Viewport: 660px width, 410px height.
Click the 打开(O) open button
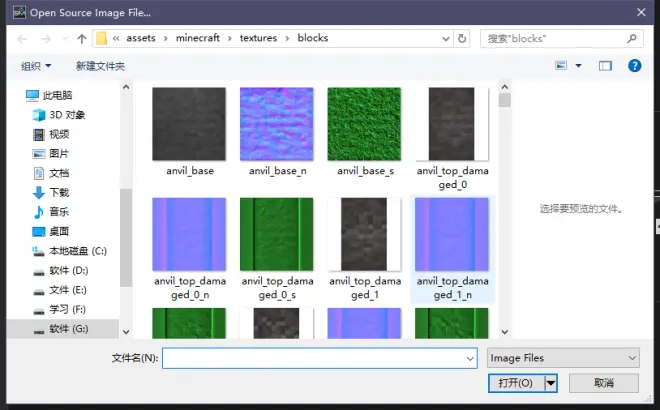(x=516, y=383)
